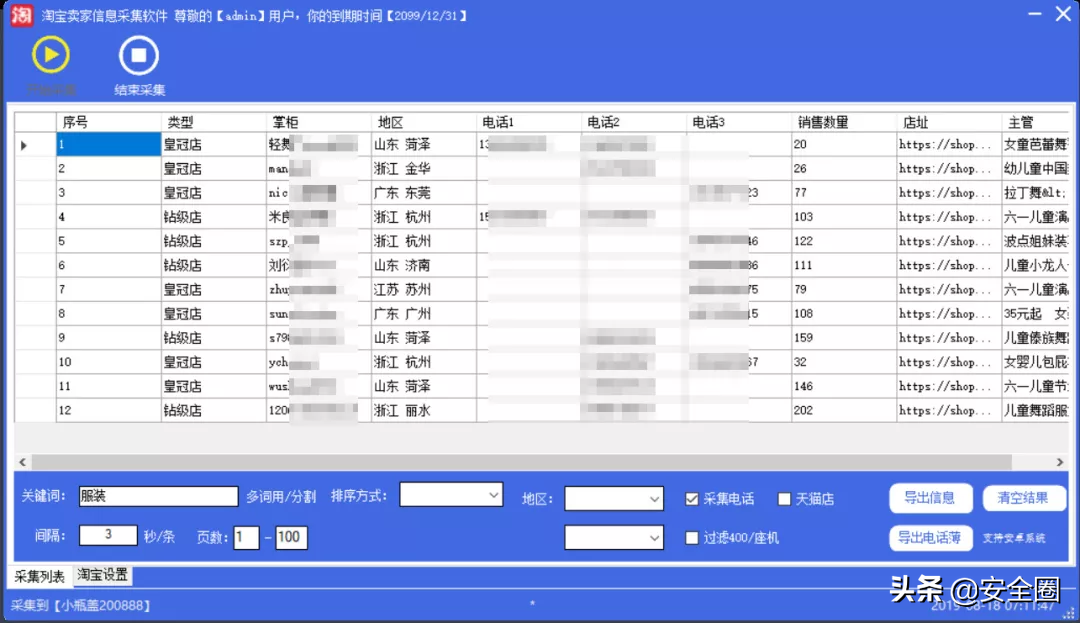This screenshot has width=1080, height=623.
Task: Click the yellow start collection play icon
Action: click(x=51, y=55)
